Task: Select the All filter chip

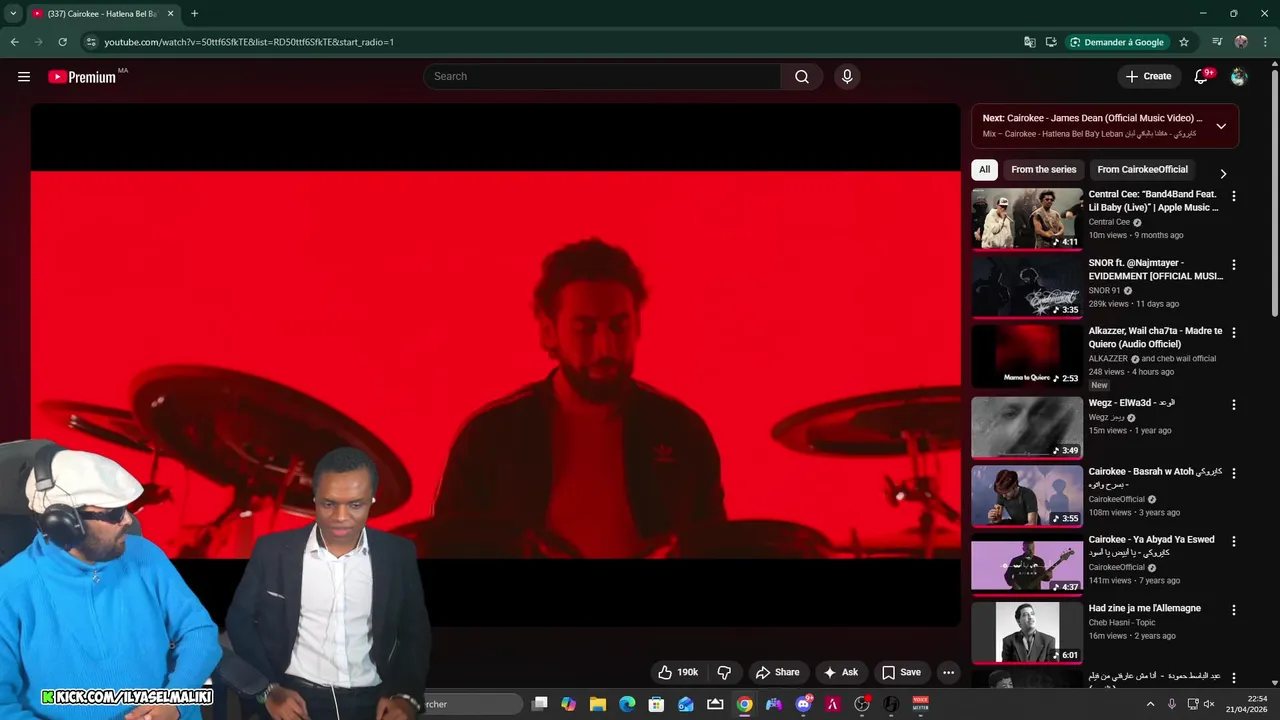Action: [x=984, y=170]
